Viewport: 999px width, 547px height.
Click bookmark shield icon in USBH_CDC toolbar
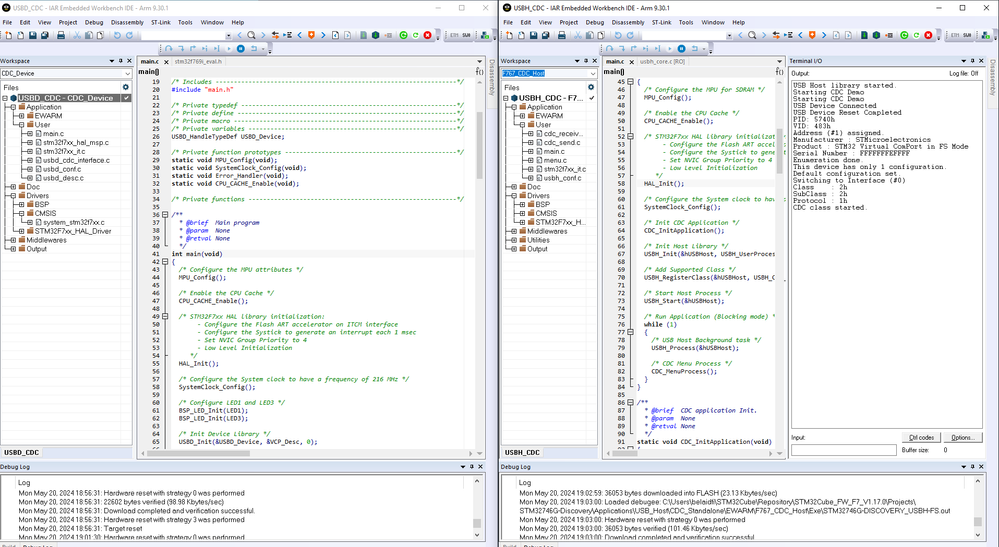tap(812, 35)
